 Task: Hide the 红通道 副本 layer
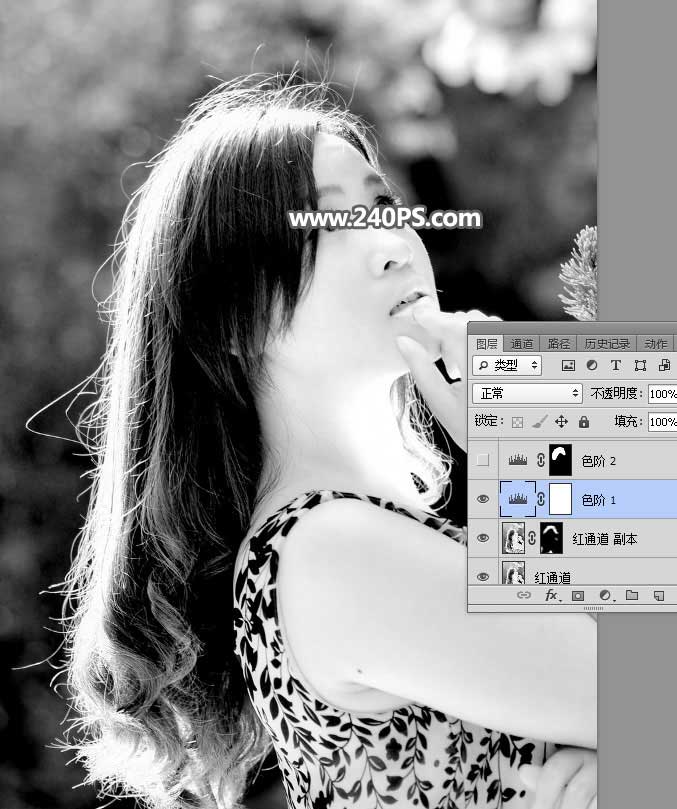click(x=483, y=538)
